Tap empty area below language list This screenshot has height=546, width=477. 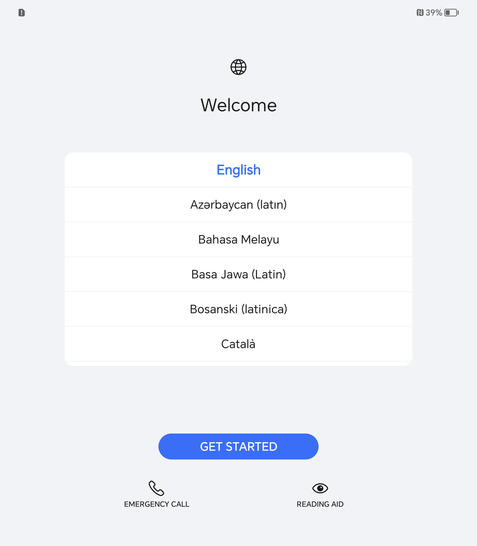coord(238,399)
